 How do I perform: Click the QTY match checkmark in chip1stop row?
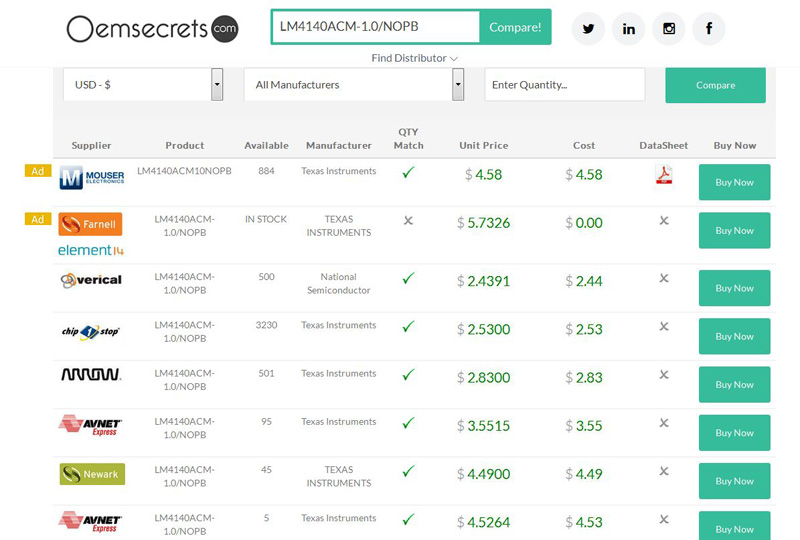[408, 326]
